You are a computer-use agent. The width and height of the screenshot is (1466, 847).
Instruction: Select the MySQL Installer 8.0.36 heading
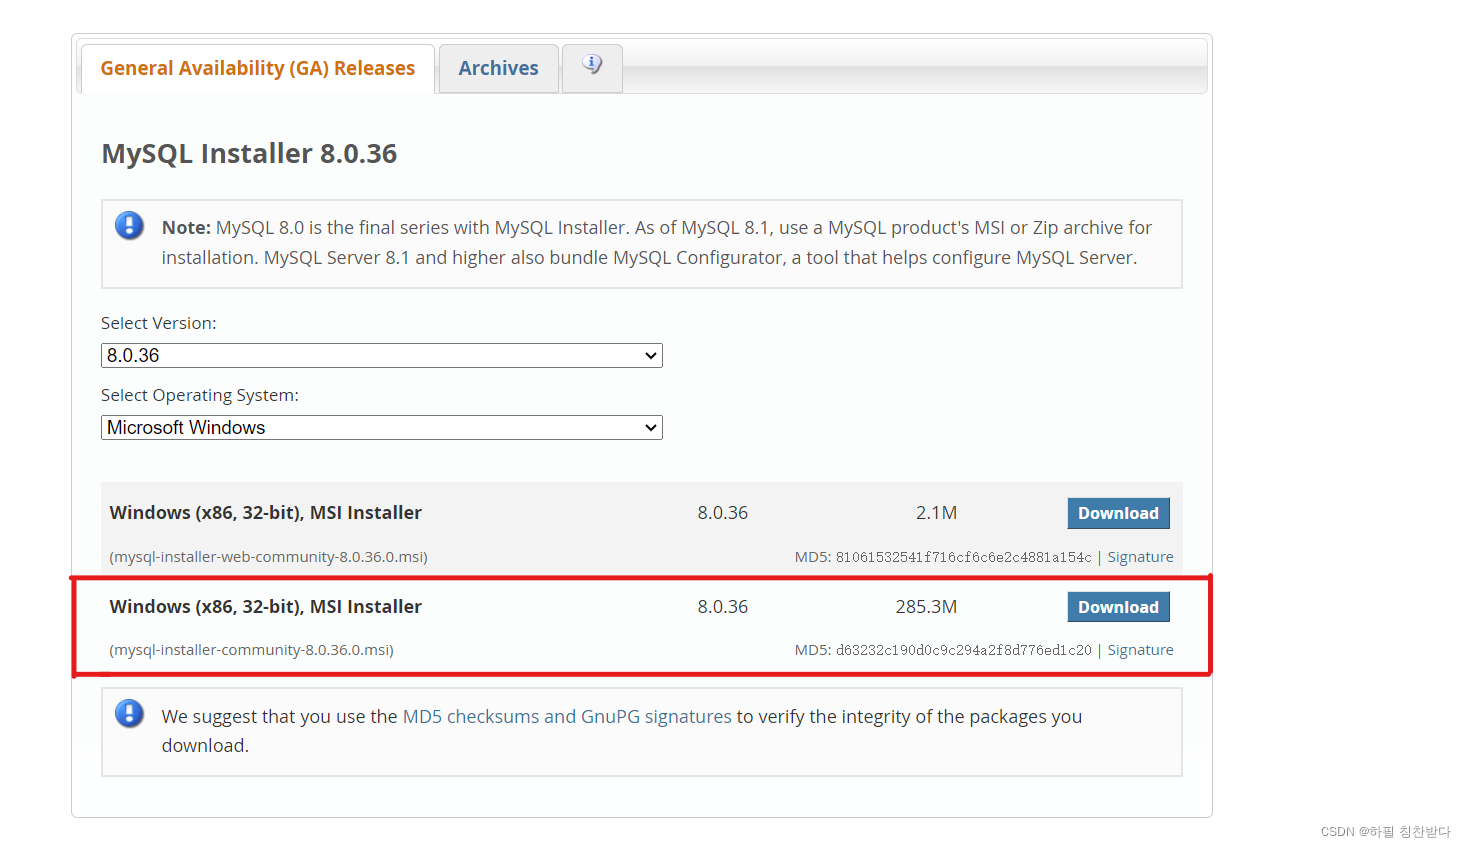(249, 153)
